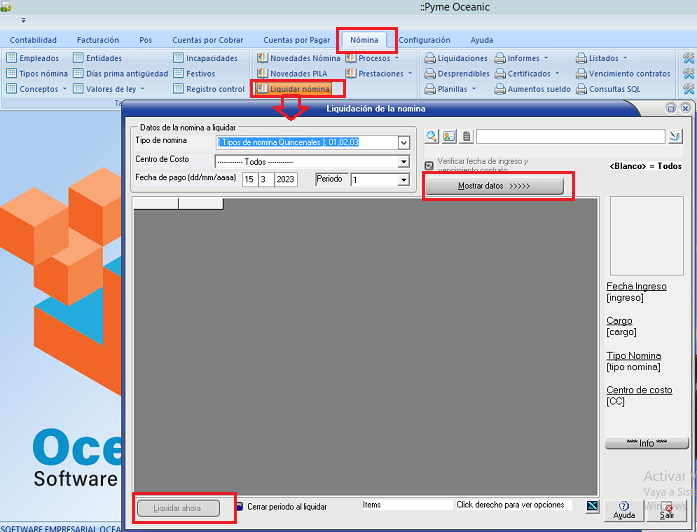The height and width of the screenshot is (532, 697).
Task: Expand the Periodo dropdown
Action: coord(404,180)
